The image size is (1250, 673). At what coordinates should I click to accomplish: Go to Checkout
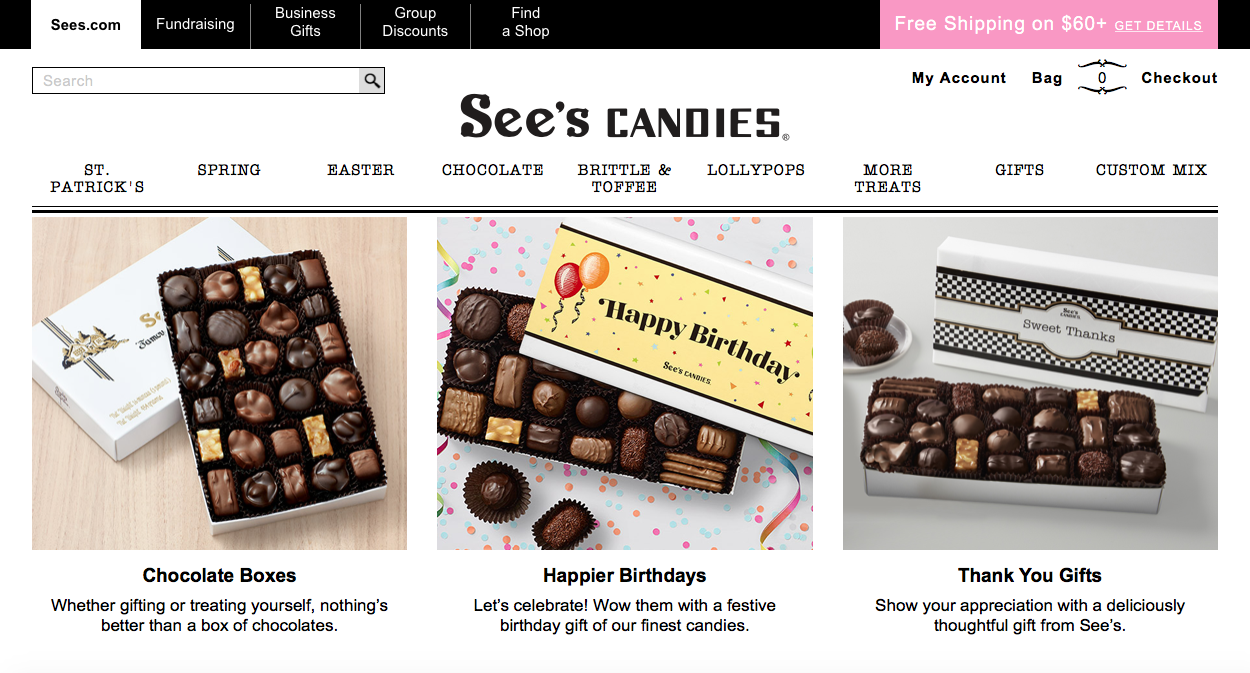pos(1179,78)
